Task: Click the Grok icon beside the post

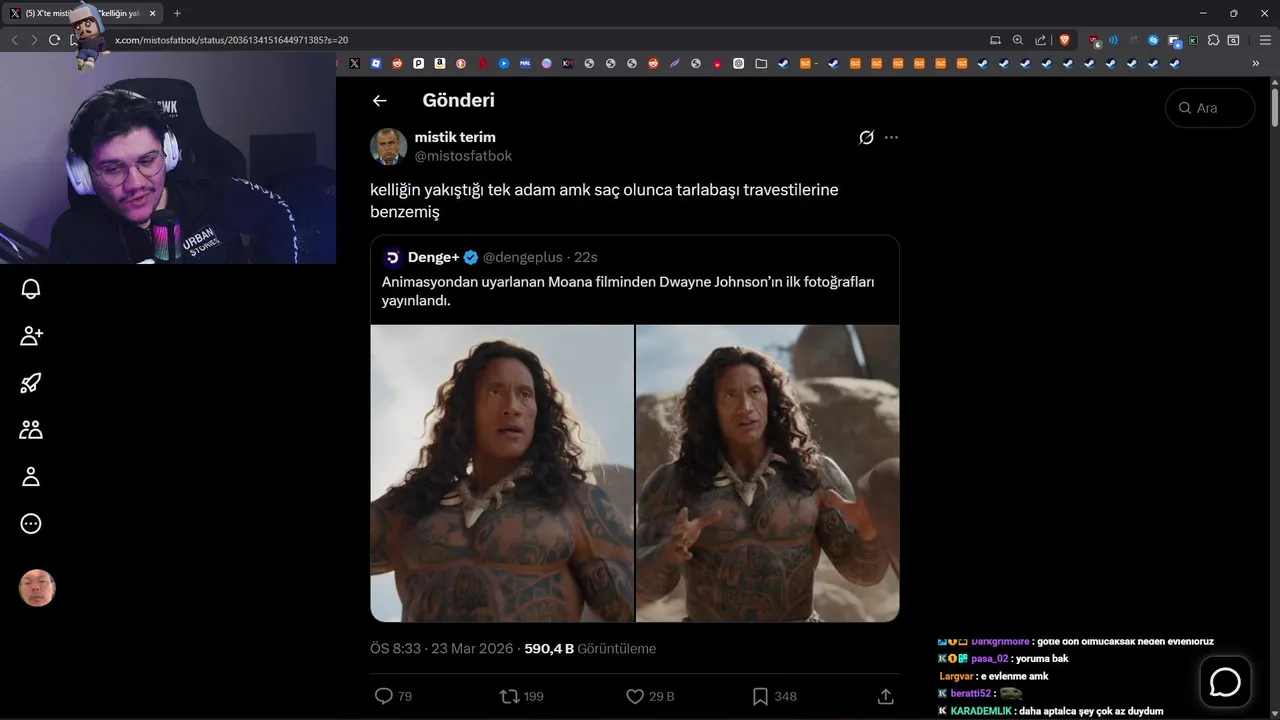Action: click(x=866, y=137)
